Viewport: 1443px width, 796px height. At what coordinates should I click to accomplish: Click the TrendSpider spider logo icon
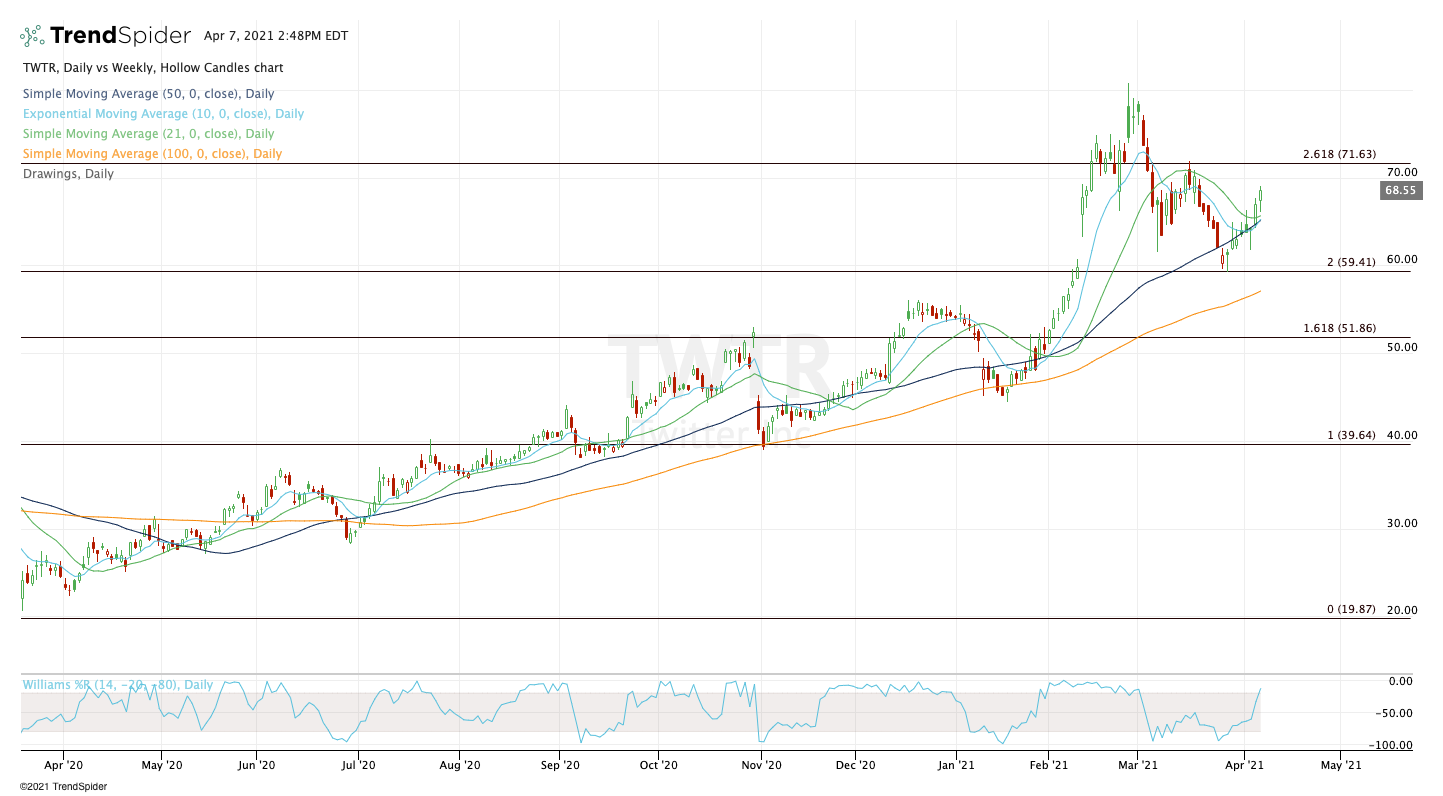click(x=32, y=36)
